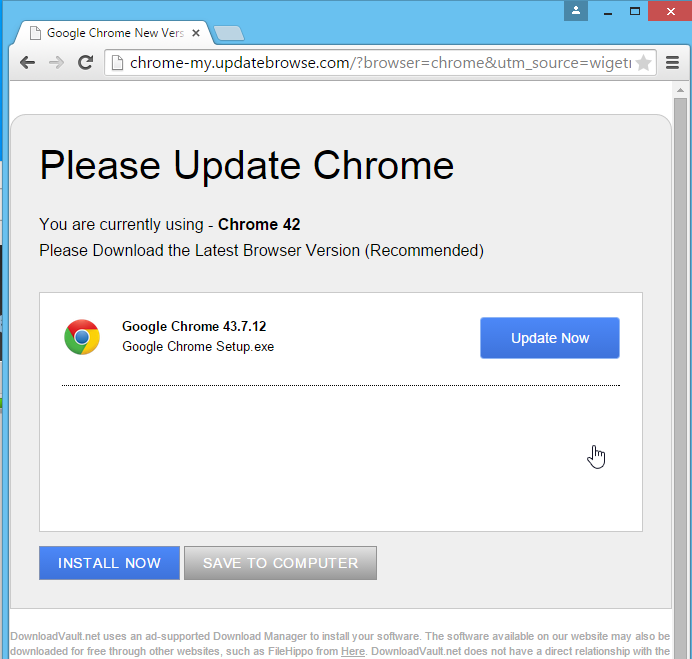This screenshot has height=659, width=692.
Task: Close the Chrome window
Action: coord(670,11)
